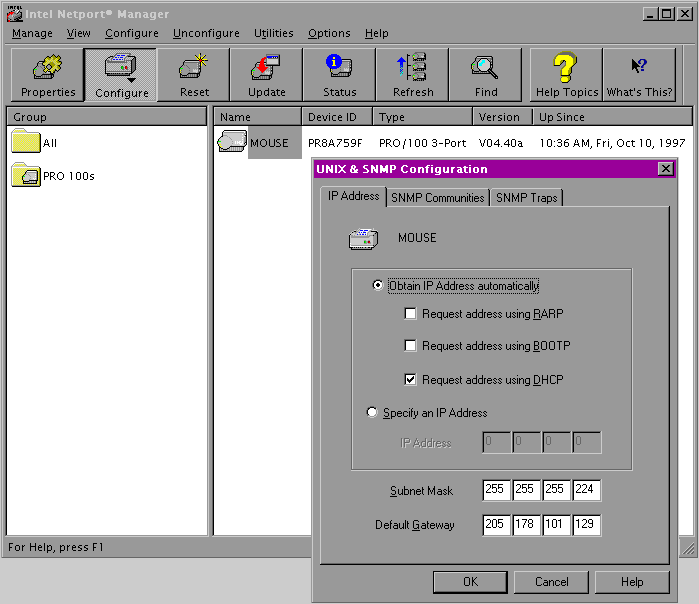Check Request address using BOOTP
The width and height of the screenshot is (699, 604).
[410, 347]
